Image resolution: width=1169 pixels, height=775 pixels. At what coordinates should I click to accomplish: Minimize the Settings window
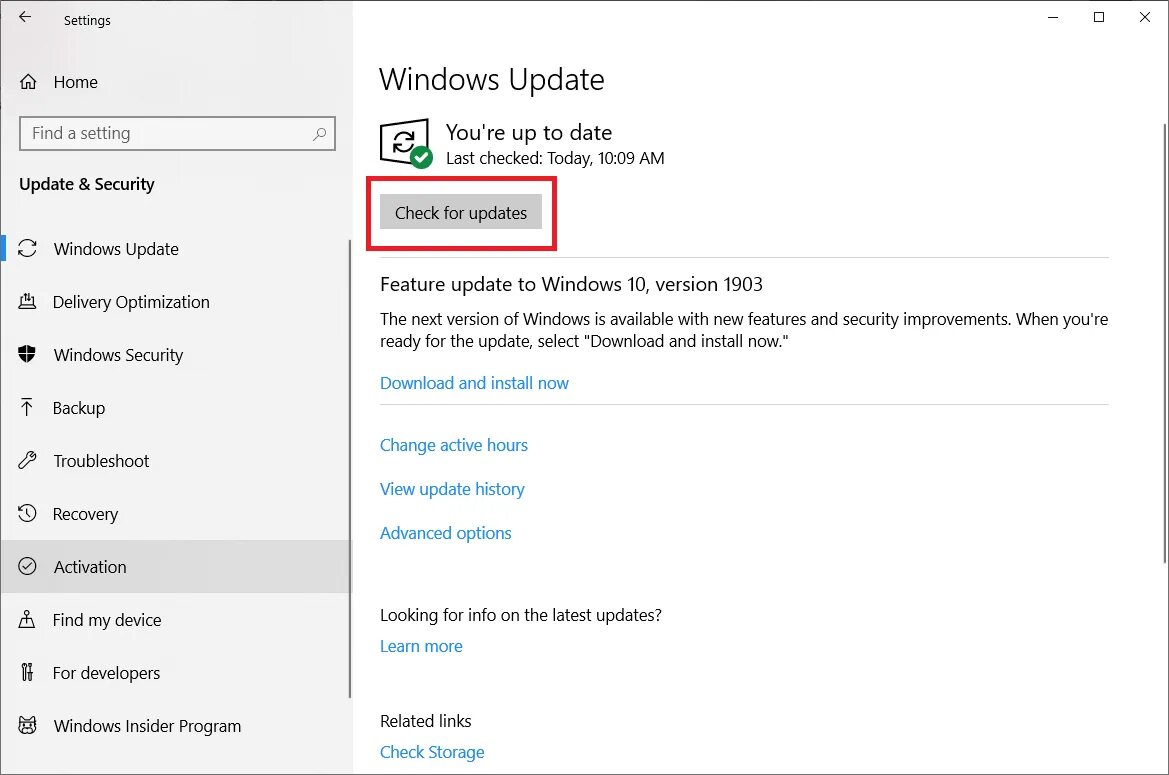1053,17
